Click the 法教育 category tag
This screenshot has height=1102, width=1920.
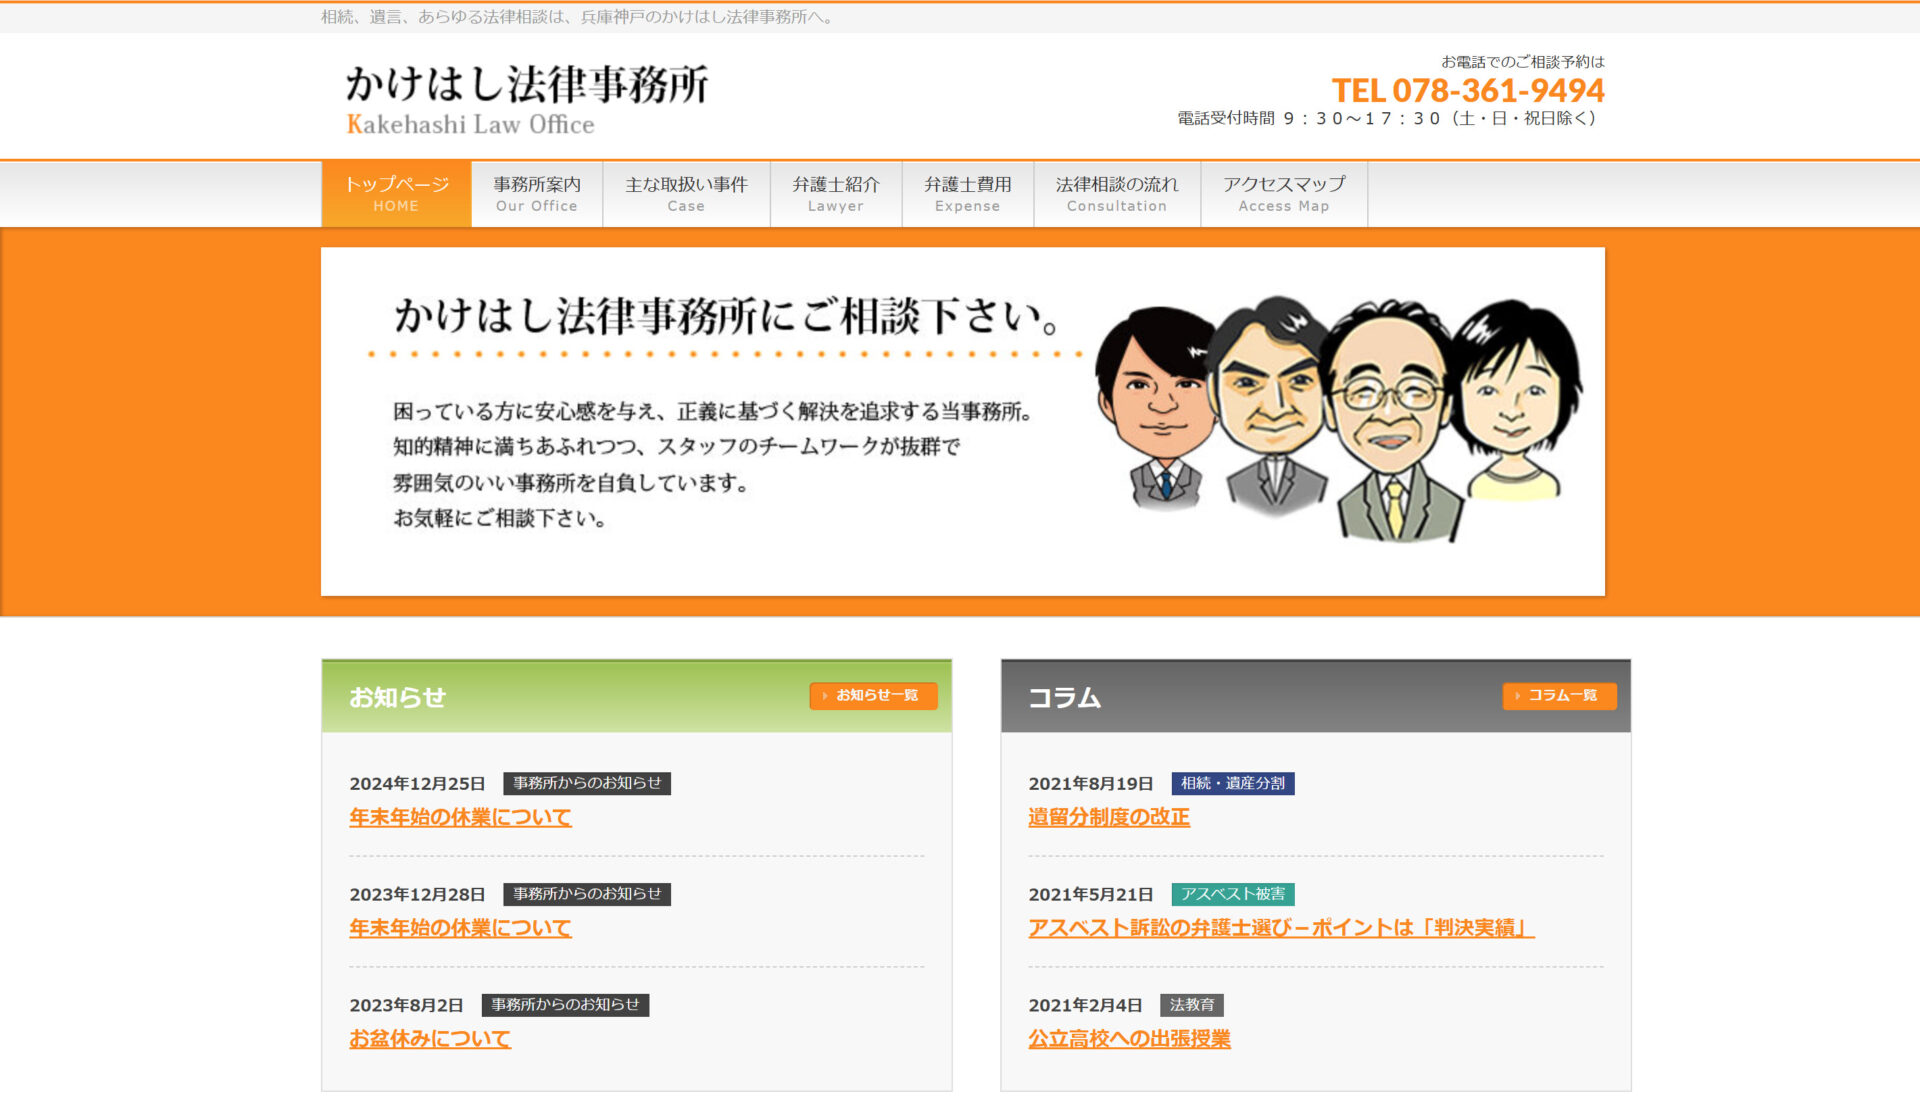1192,1005
